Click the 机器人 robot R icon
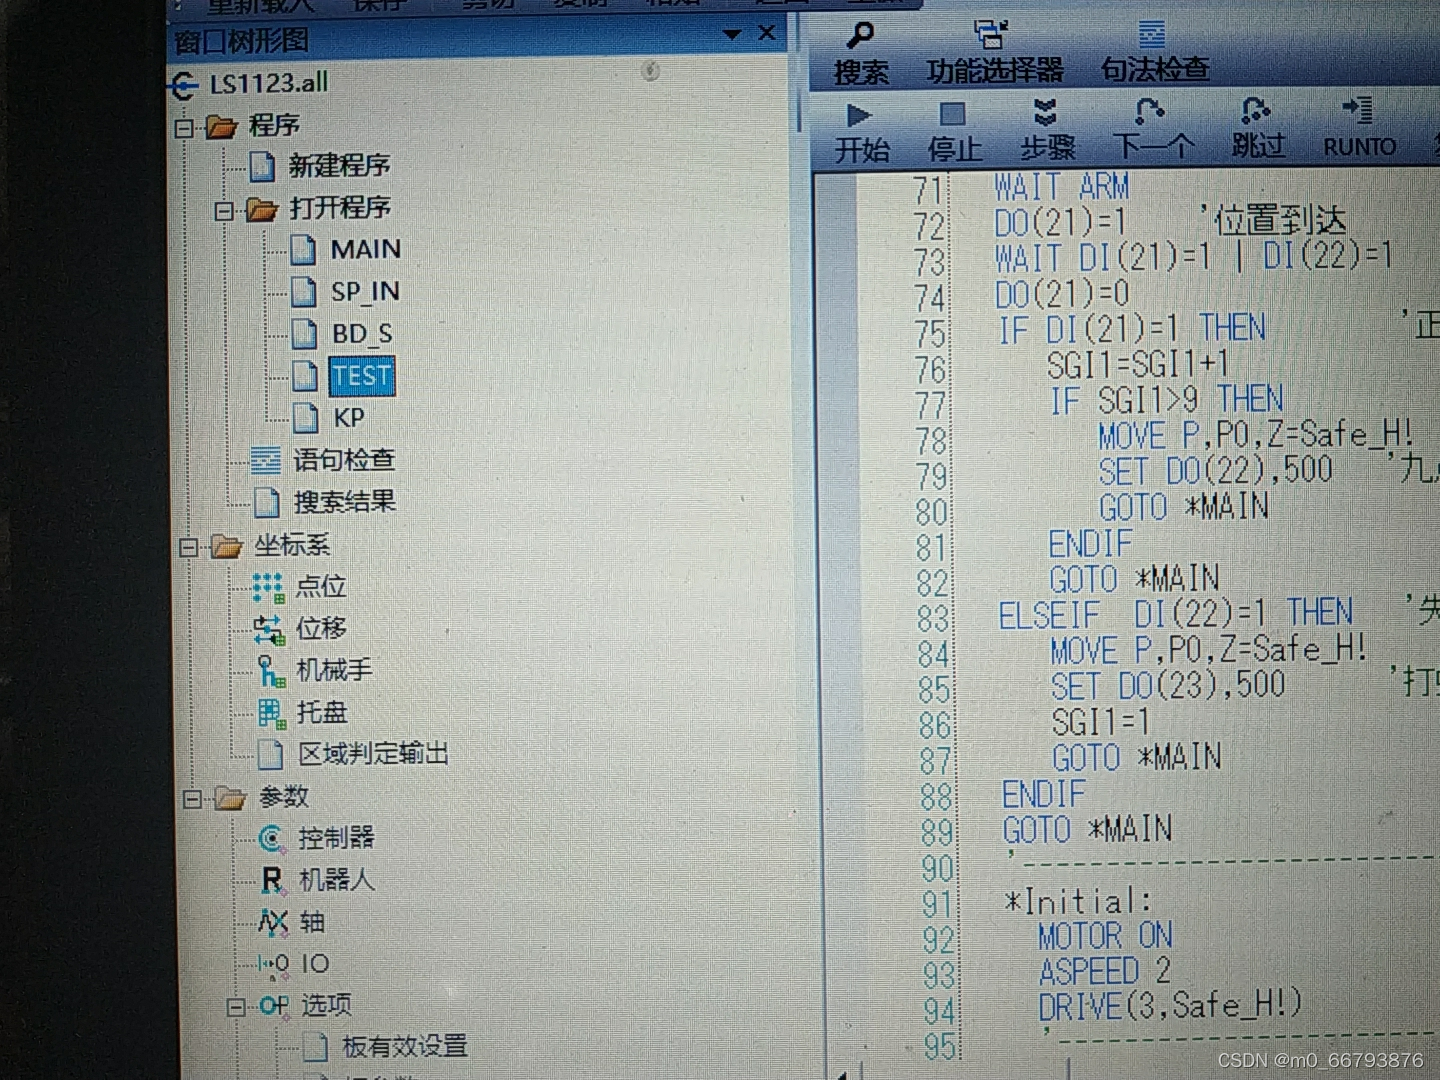The height and width of the screenshot is (1080, 1440). [x=273, y=880]
